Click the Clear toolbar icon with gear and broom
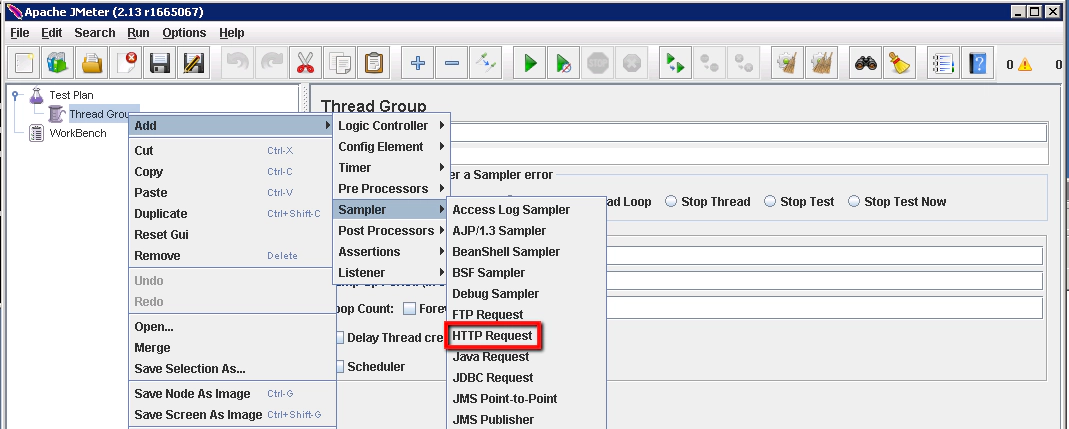Viewport: 1069px width, 429px height. (x=787, y=63)
